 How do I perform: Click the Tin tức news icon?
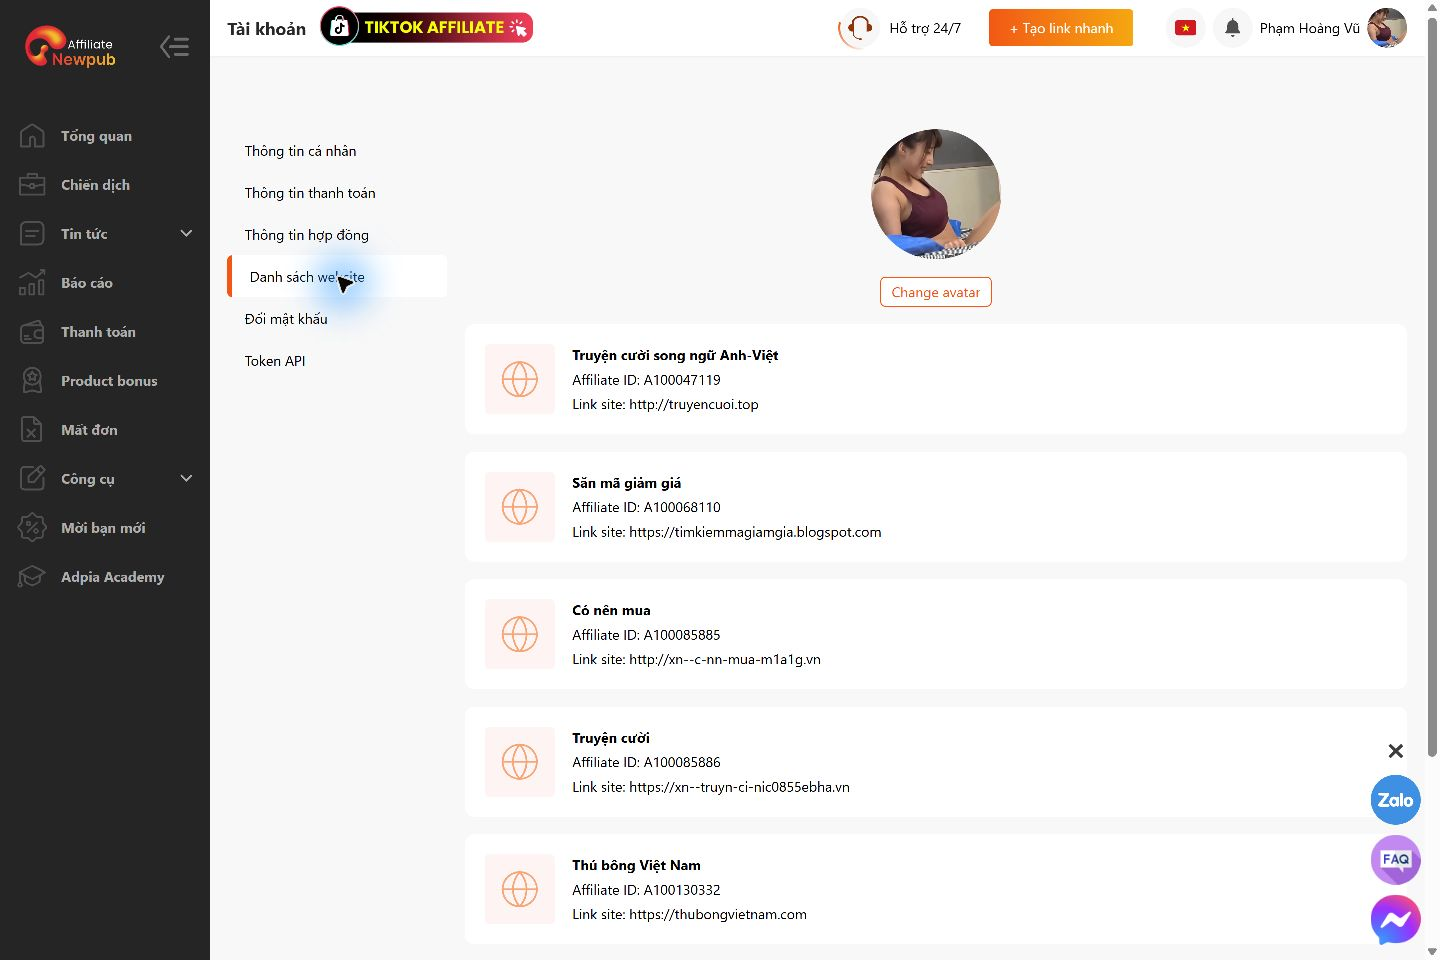[x=32, y=234]
